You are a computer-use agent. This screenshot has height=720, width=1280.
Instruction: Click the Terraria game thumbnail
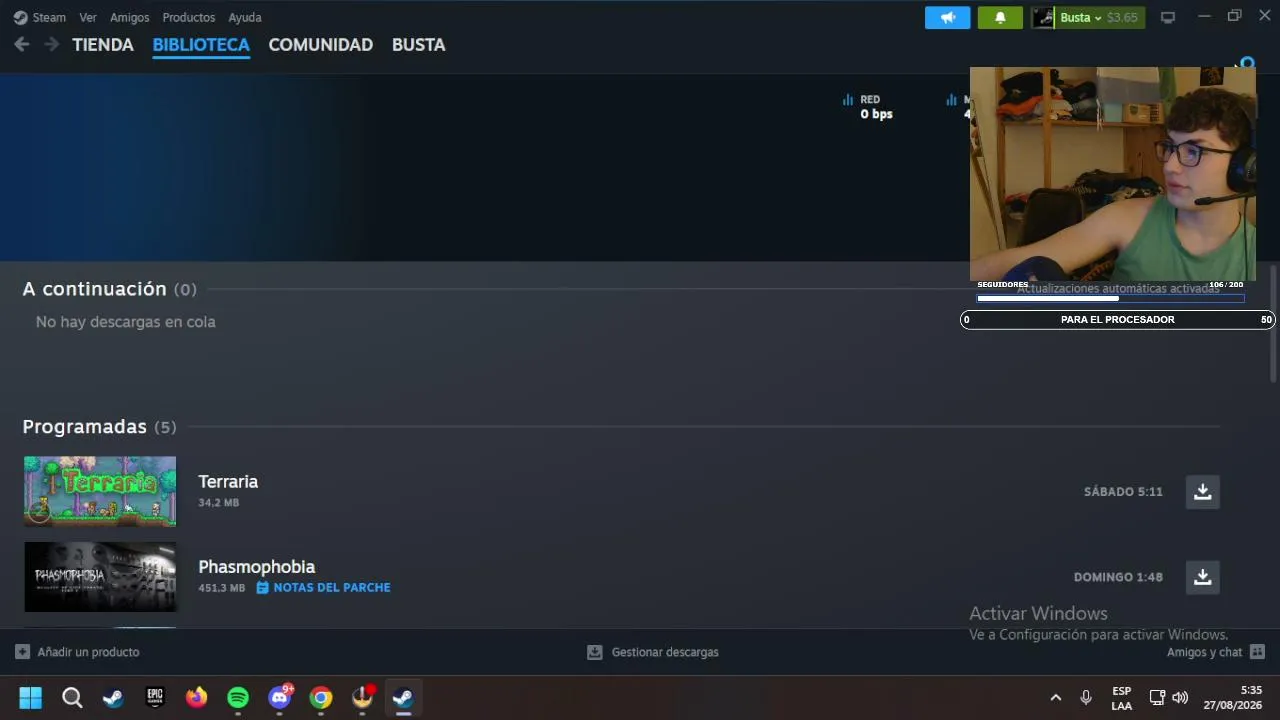100,491
